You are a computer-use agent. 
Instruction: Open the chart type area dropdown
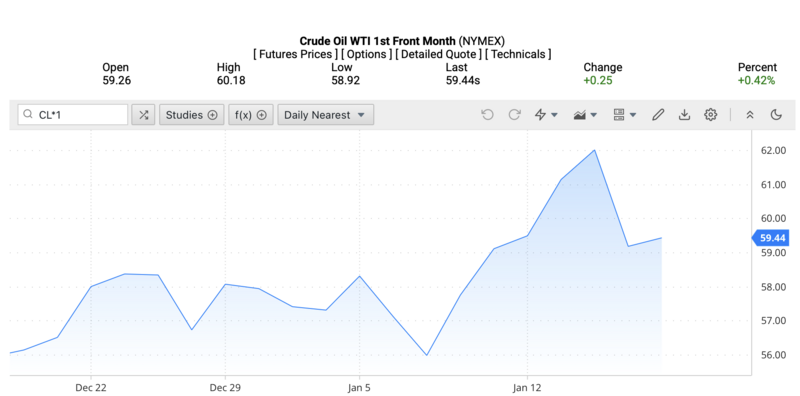[x=585, y=115]
